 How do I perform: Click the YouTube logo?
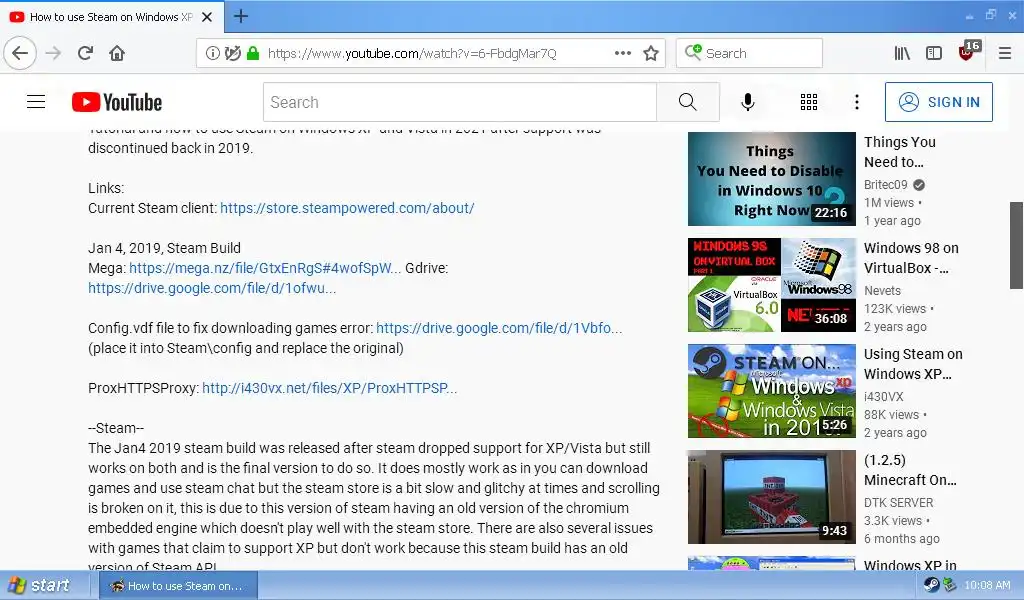click(117, 103)
